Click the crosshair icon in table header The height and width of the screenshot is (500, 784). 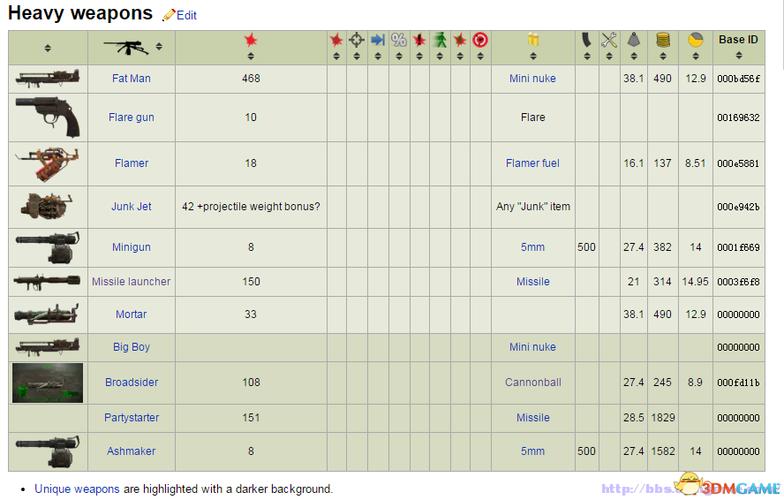[356, 40]
